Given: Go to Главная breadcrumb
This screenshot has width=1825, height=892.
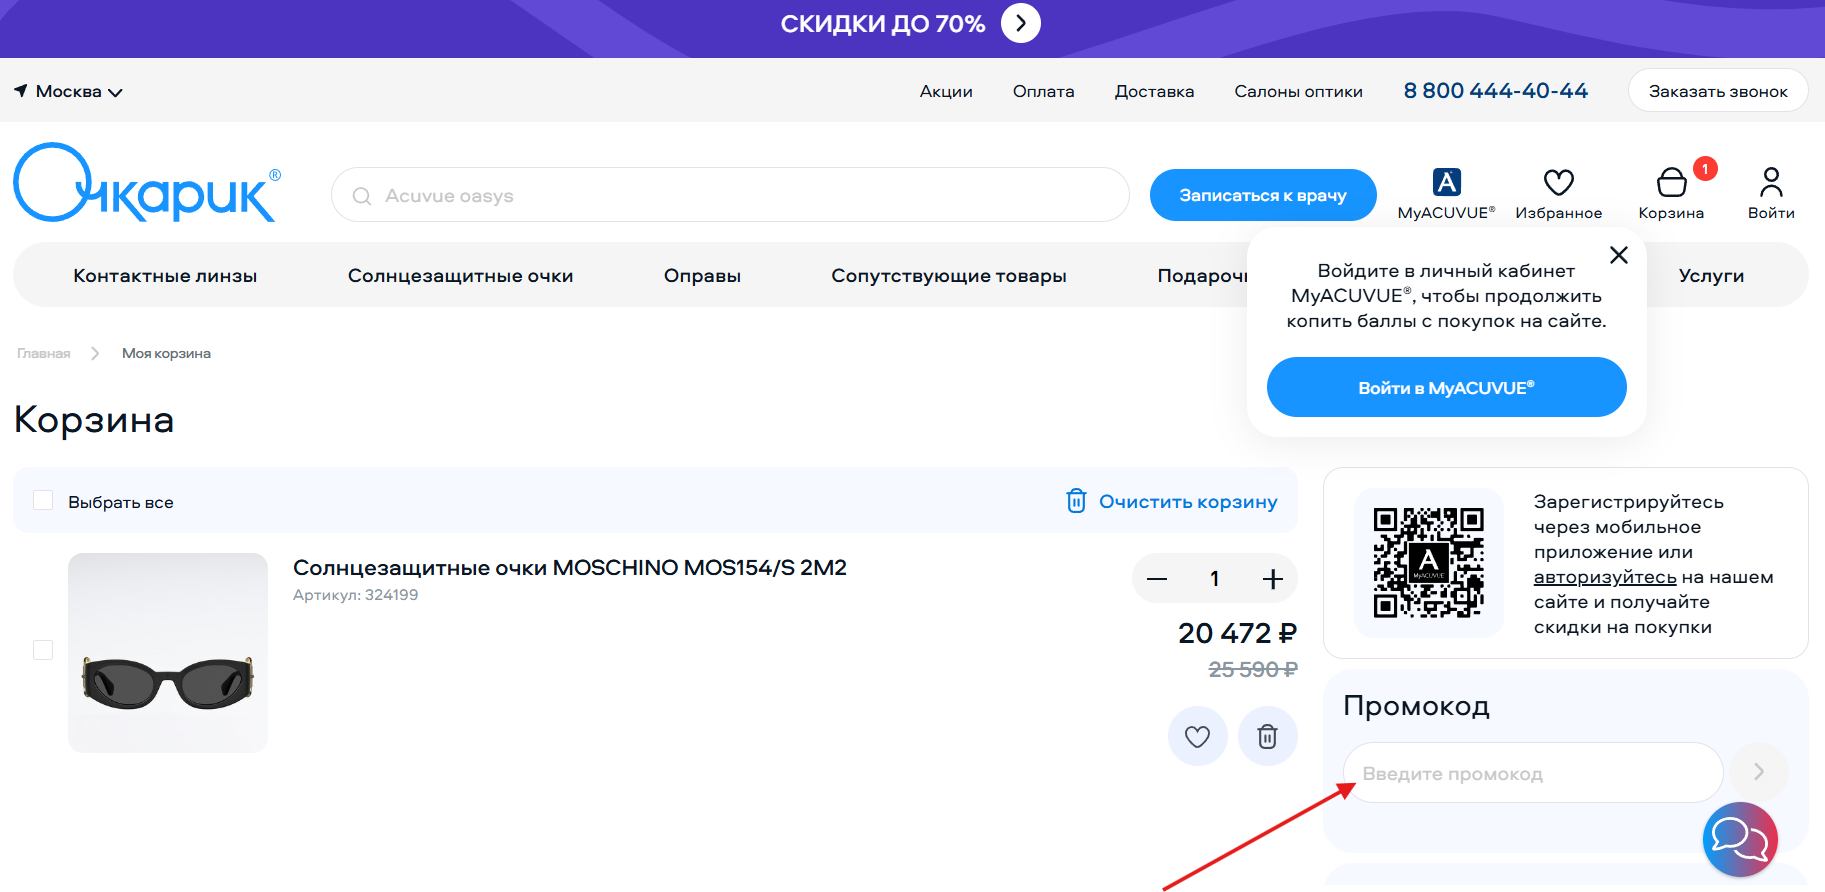Looking at the screenshot, I should click(x=44, y=353).
